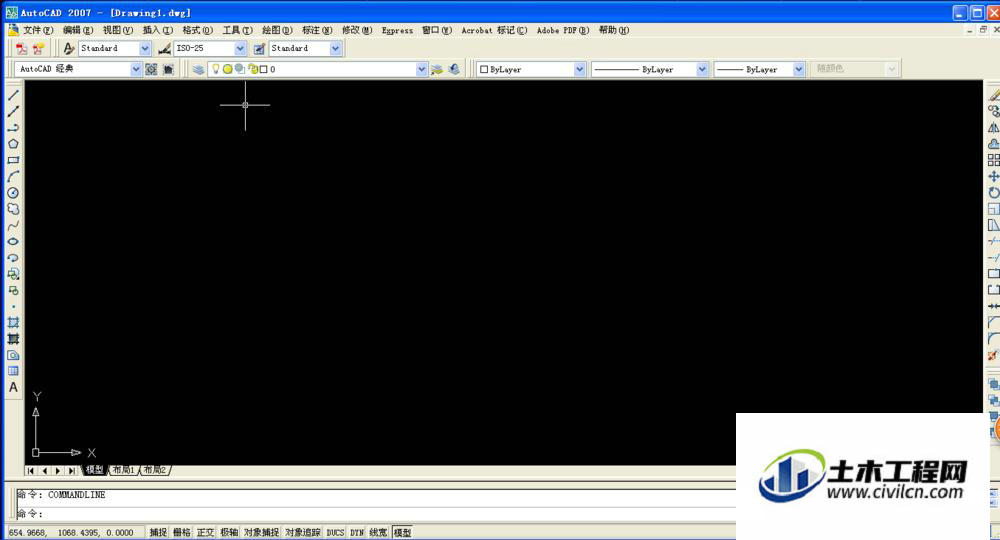
Task: Select the Move tool in the Modify toolbar
Action: (994, 177)
